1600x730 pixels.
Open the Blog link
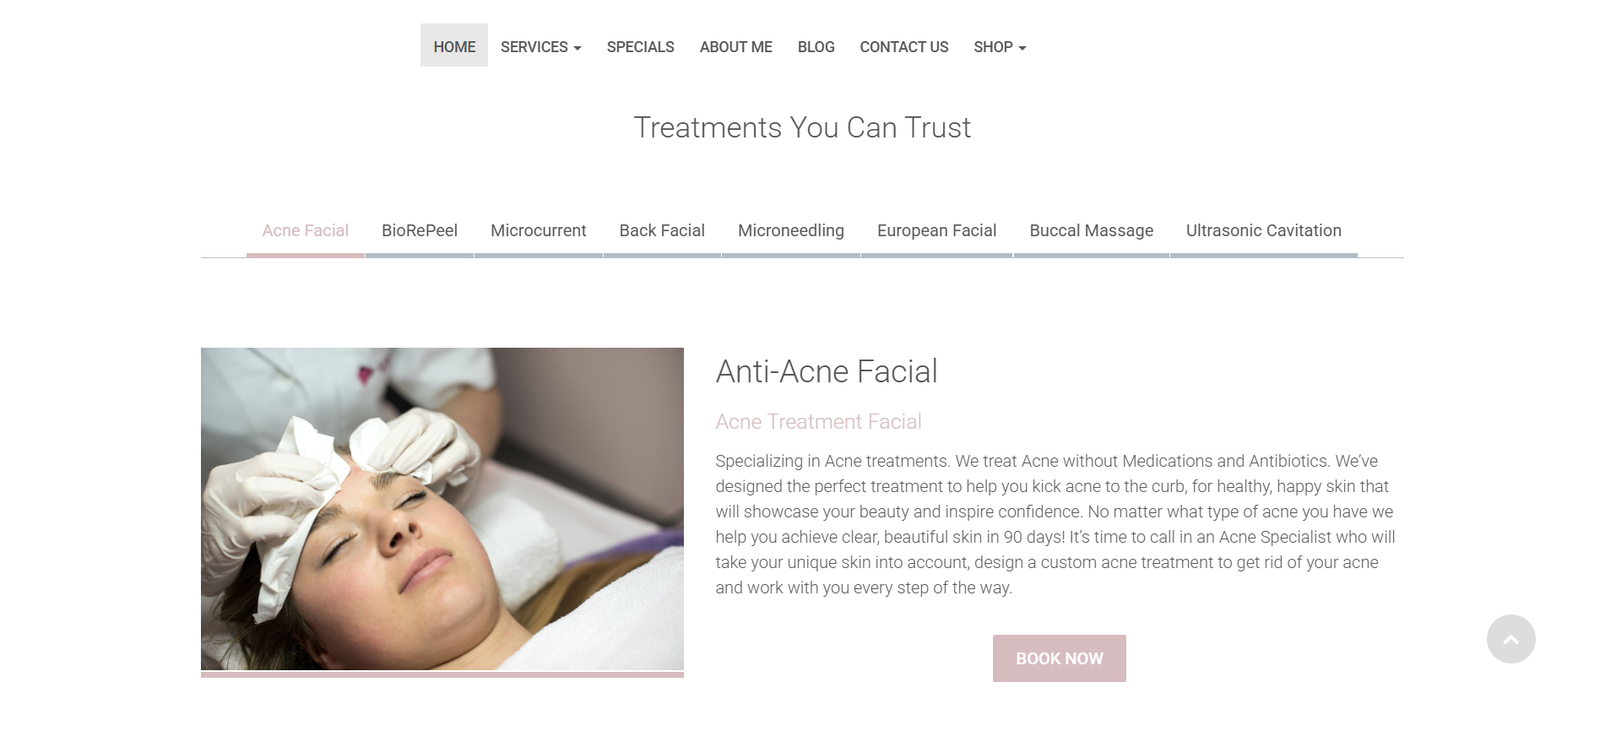[816, 47]
